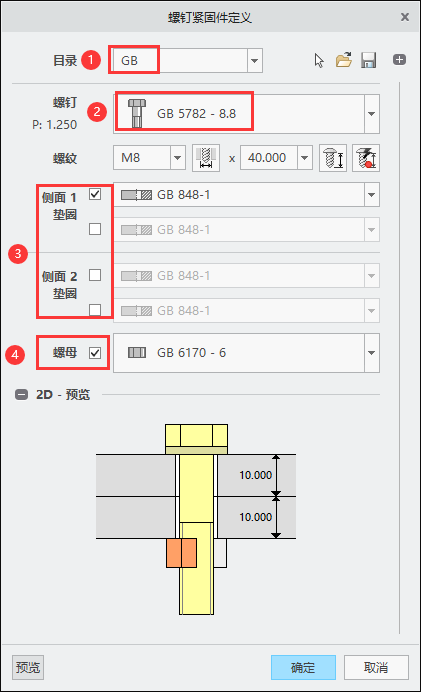
Task: Open the GB 6170 - 6 nut dropdown
Action: [x=372, y=353]
